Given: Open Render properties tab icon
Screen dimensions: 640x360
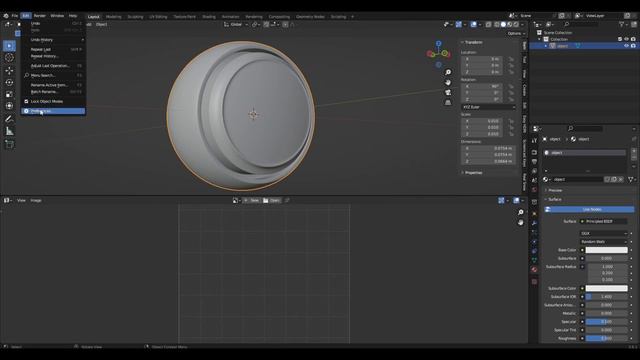Looking at the screenshot, I should pos(534,152).
